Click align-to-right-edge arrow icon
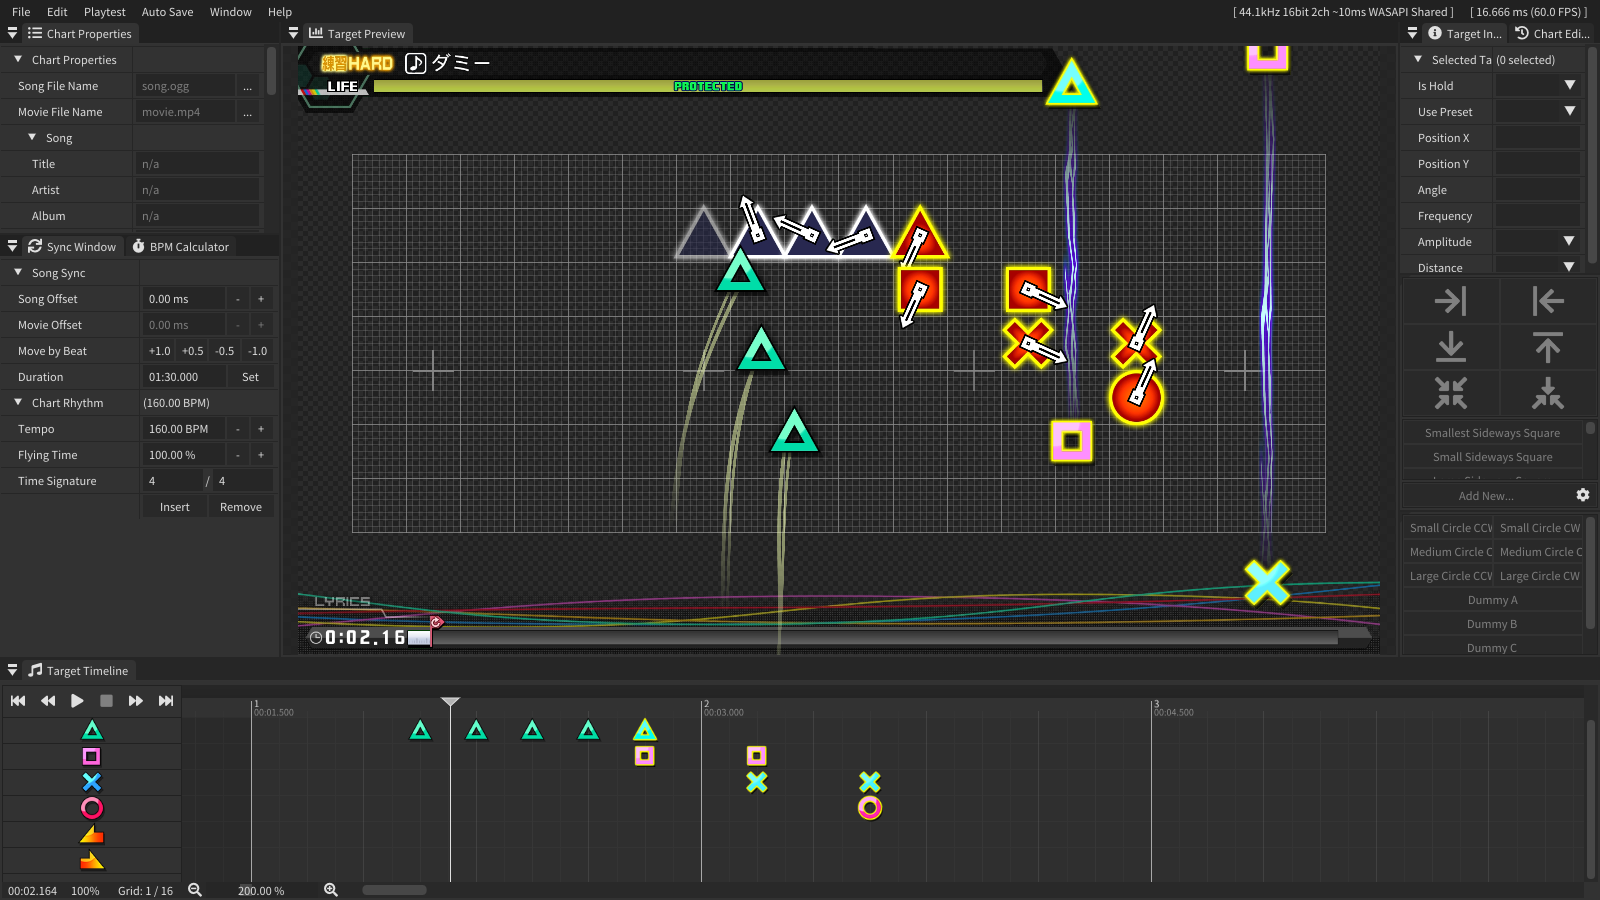Screen dimensions: 1600x900 point(1451,301)
